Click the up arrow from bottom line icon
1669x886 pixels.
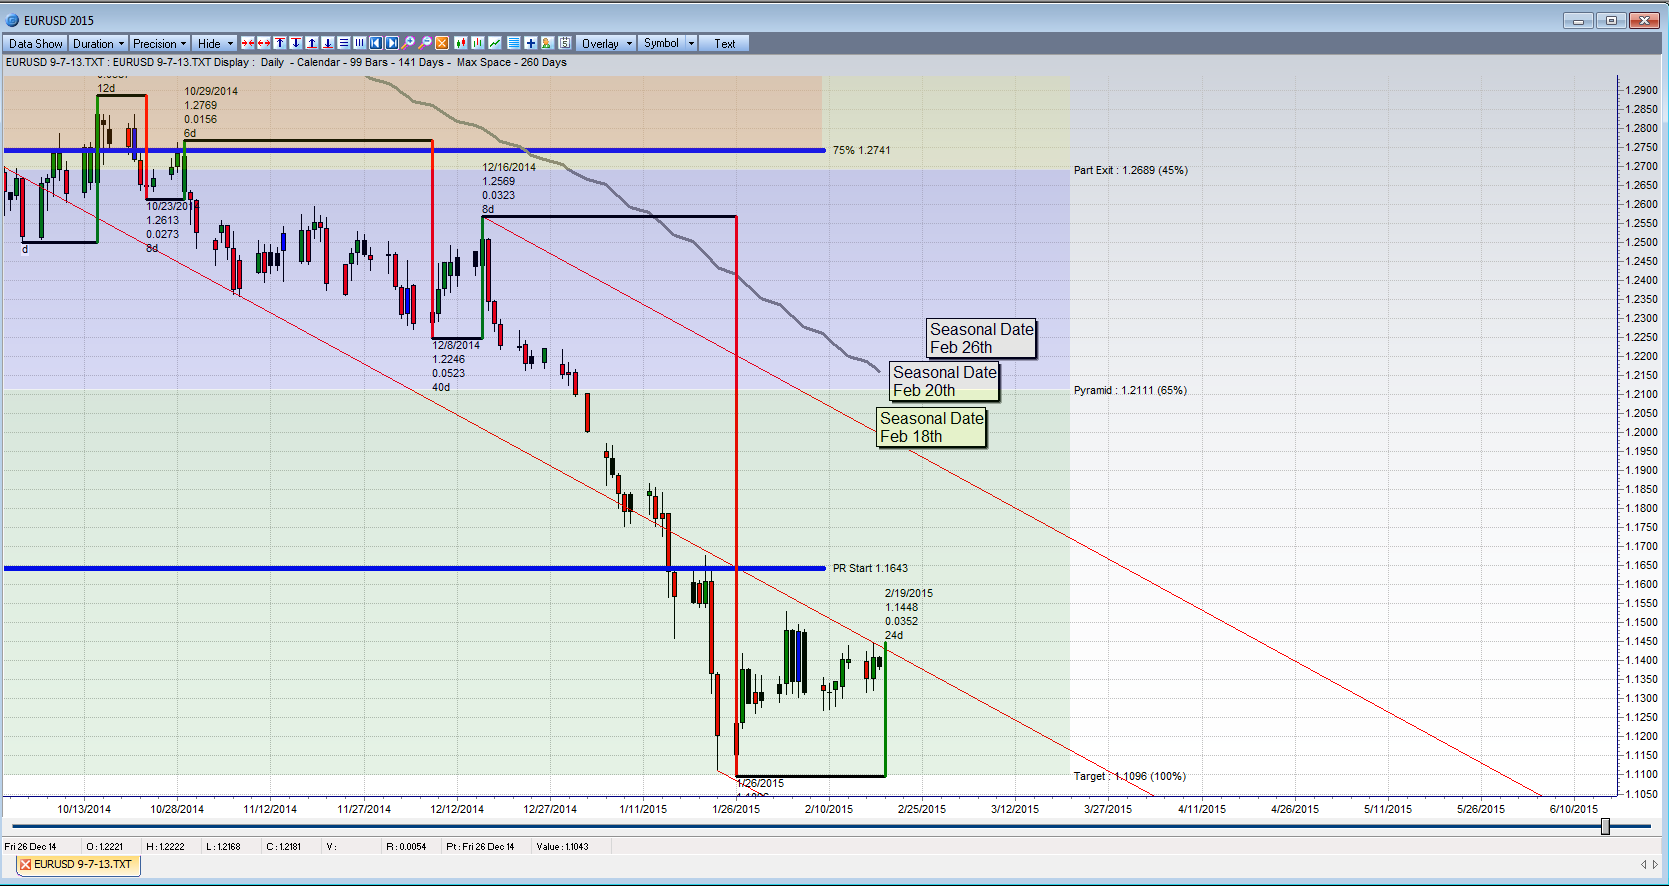pyautogui.click(x=312, y=43)
